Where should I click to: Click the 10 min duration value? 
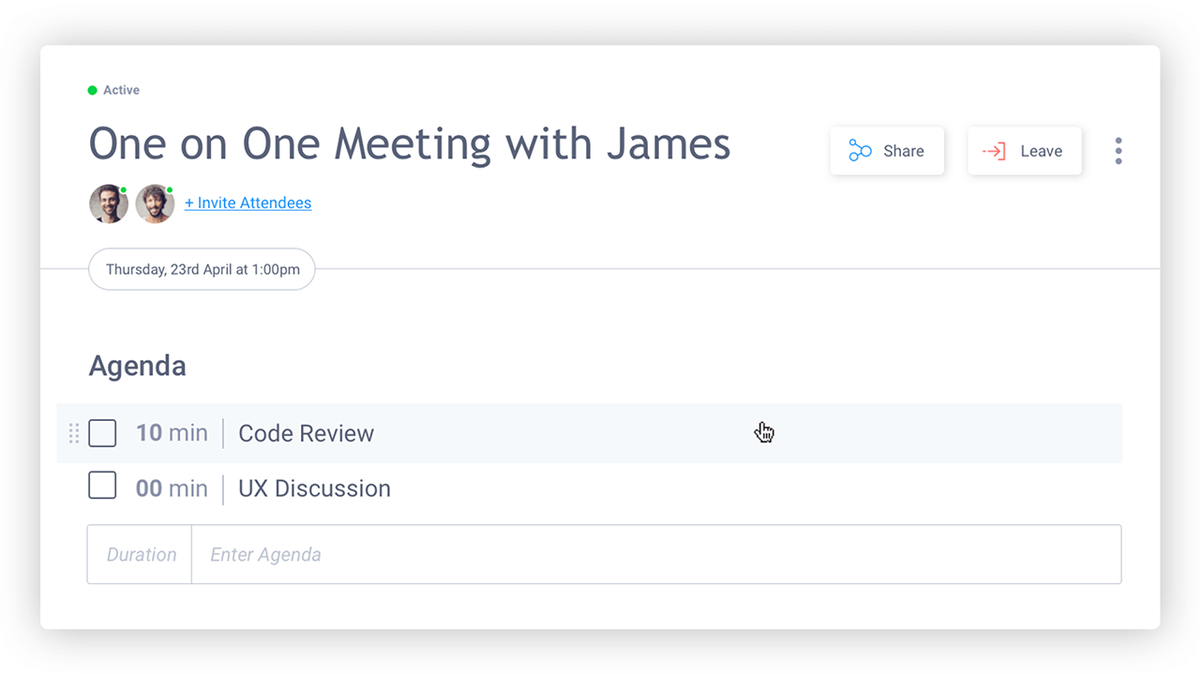tap(172, 433)
